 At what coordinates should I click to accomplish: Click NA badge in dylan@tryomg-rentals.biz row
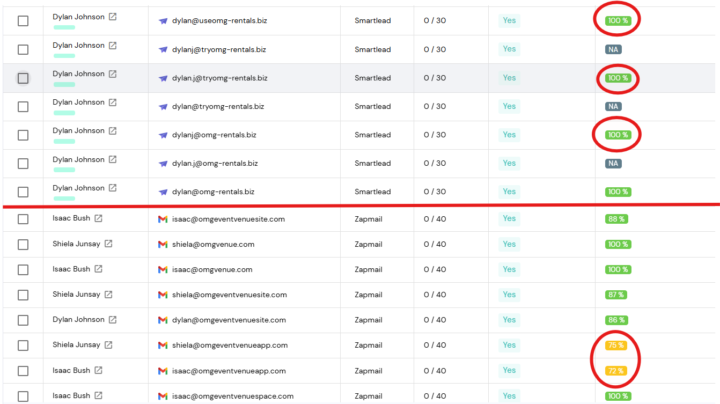click(613, 107)
